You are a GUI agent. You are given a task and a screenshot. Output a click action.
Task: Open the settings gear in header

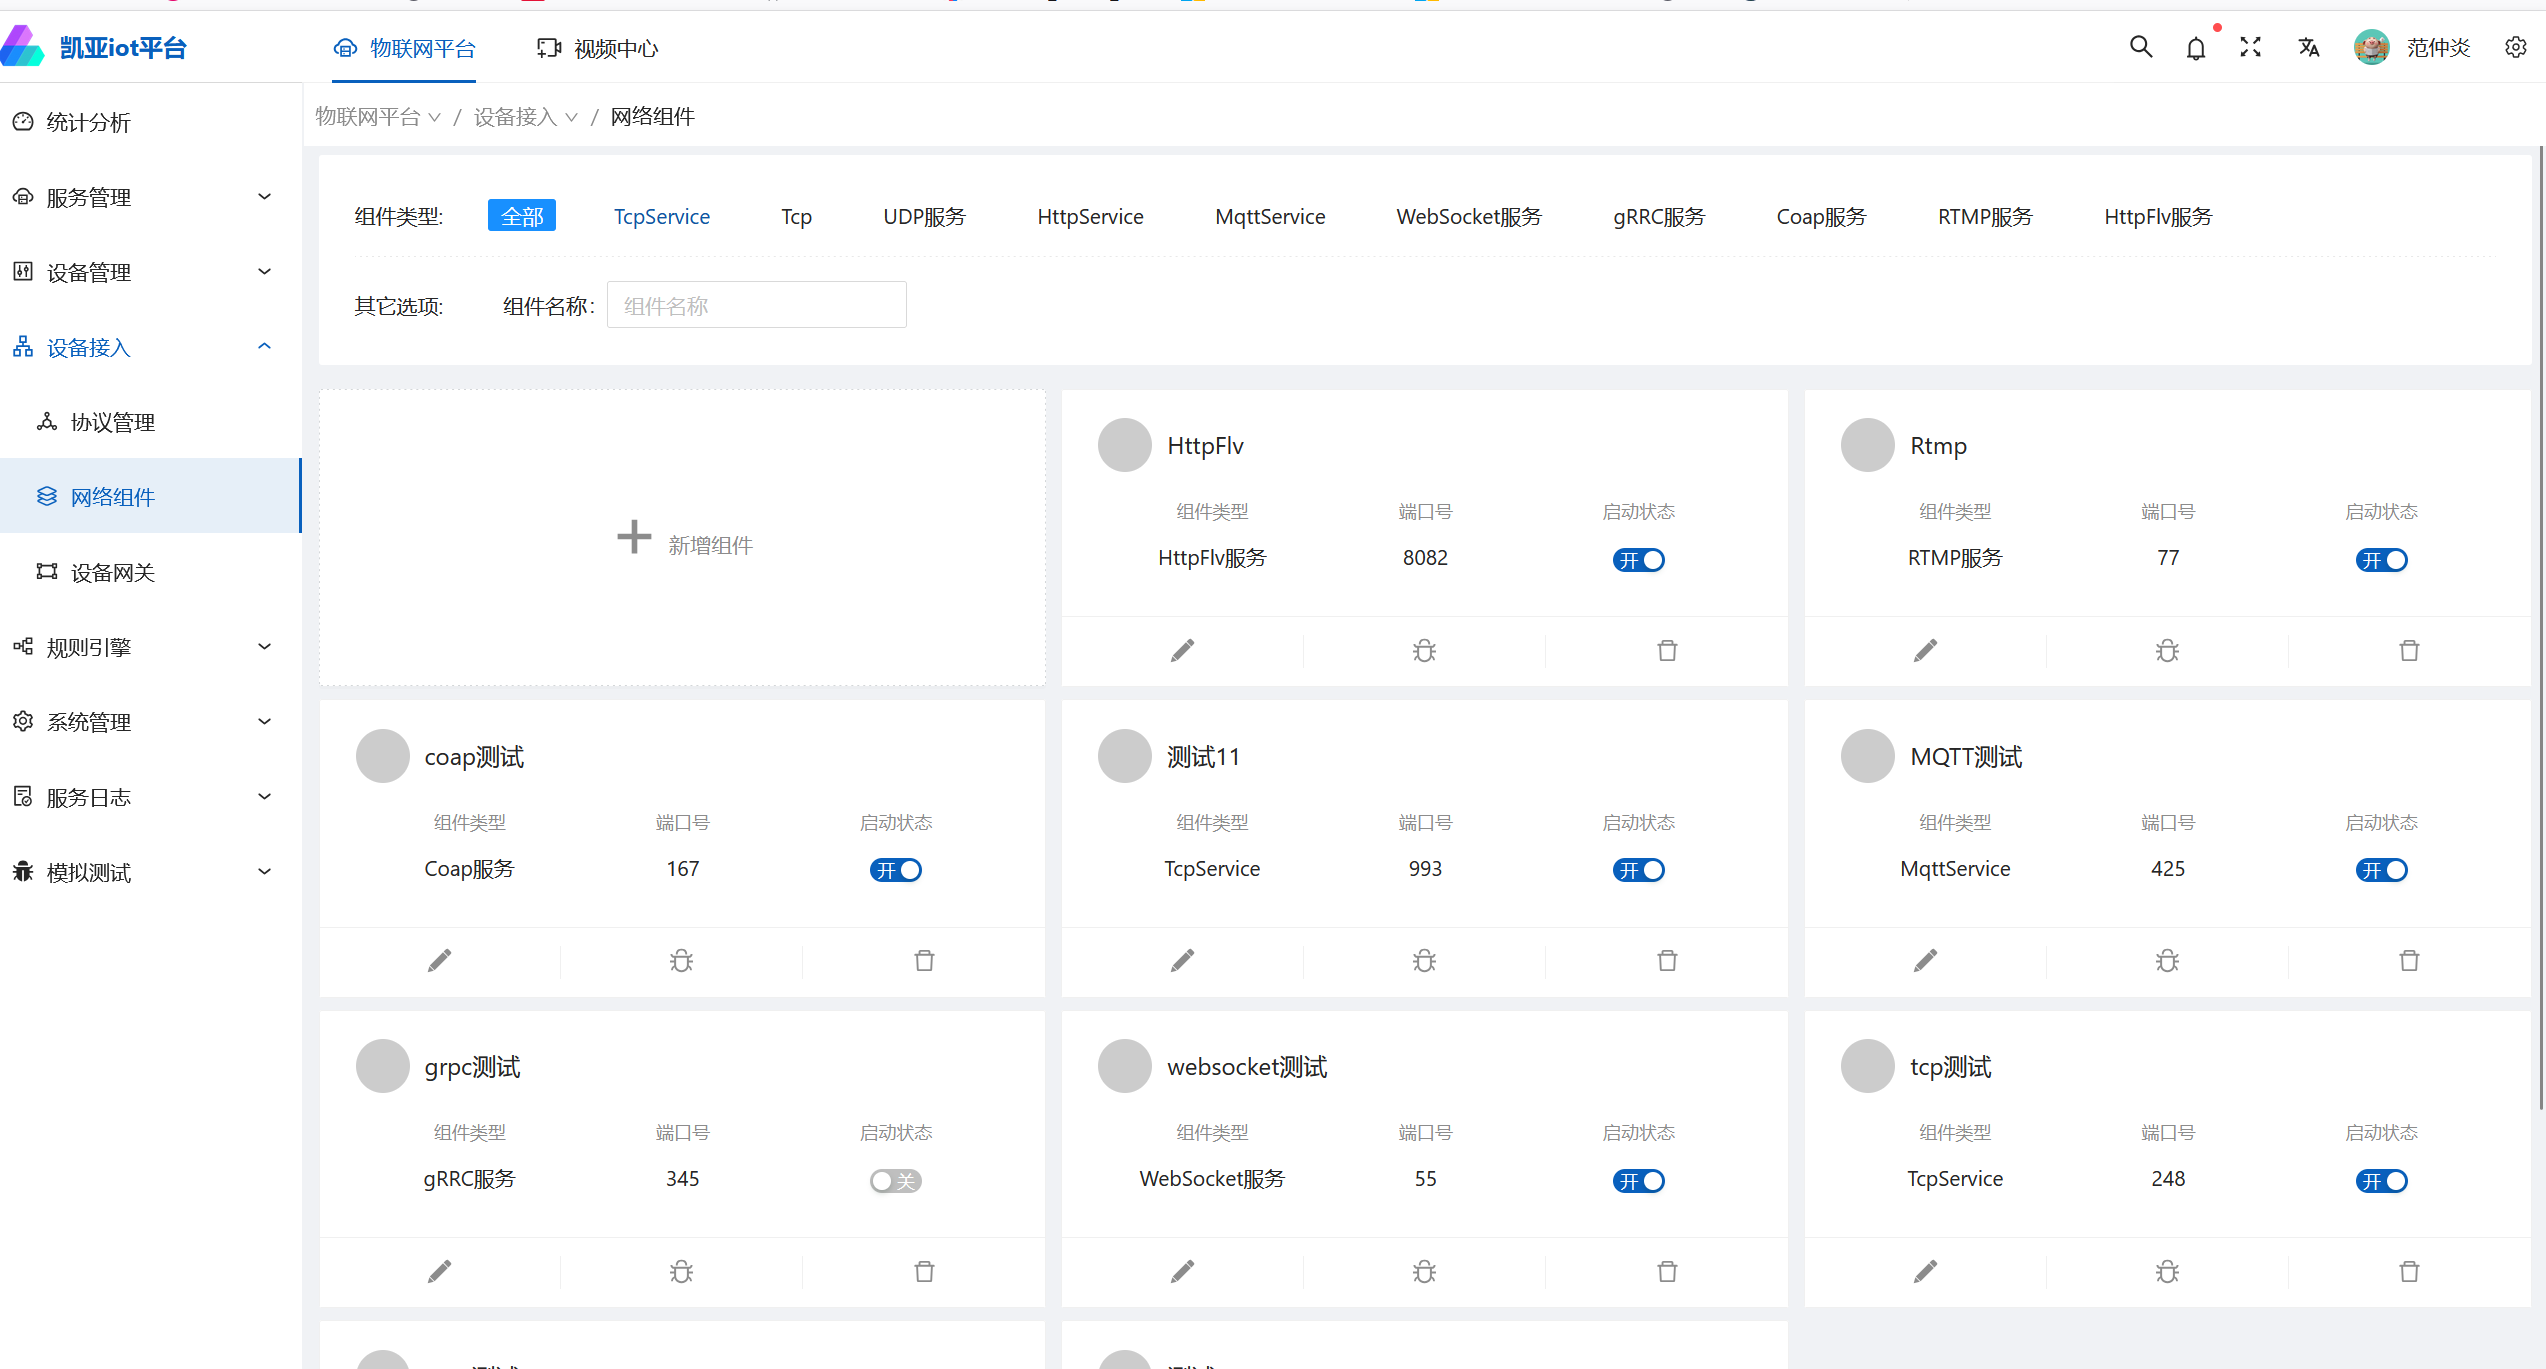(x=2515, y=47)
